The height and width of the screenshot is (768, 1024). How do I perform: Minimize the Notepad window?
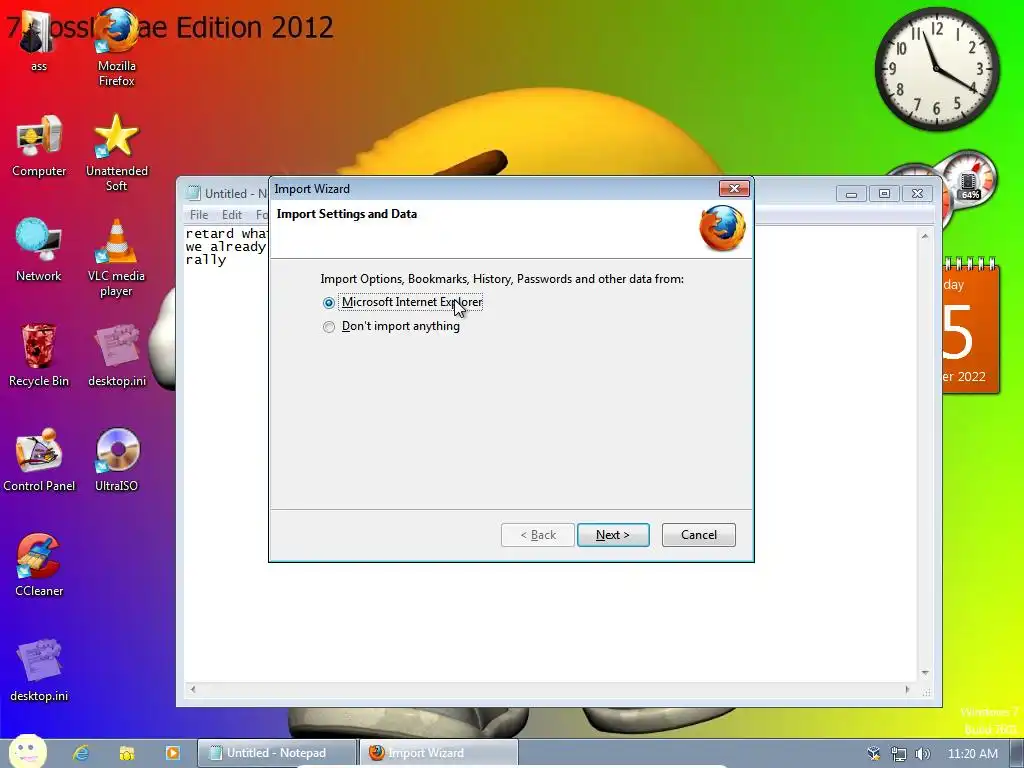point(851,193)
